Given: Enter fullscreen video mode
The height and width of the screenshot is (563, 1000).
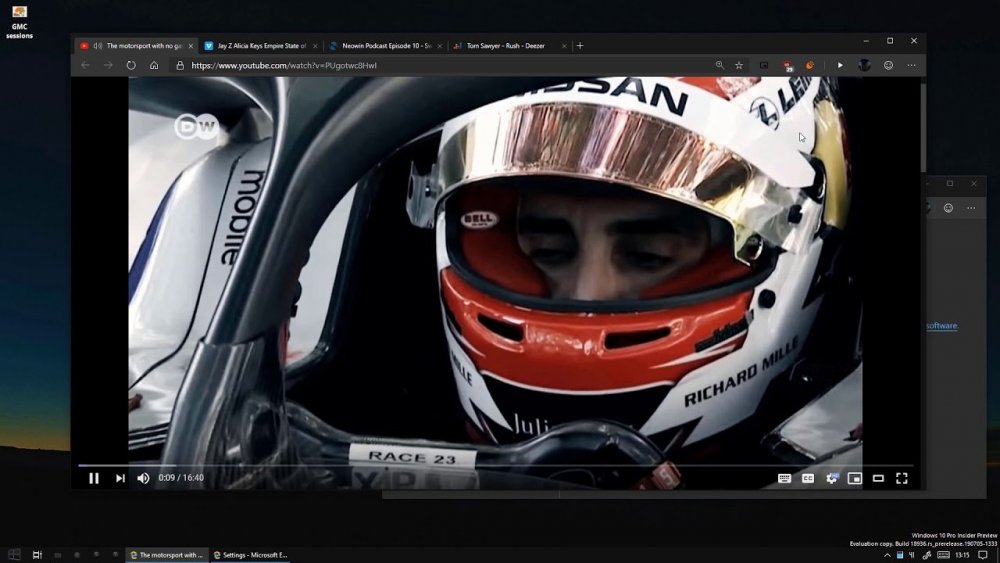Looking at the screenshot, I should tap(902, 478).
